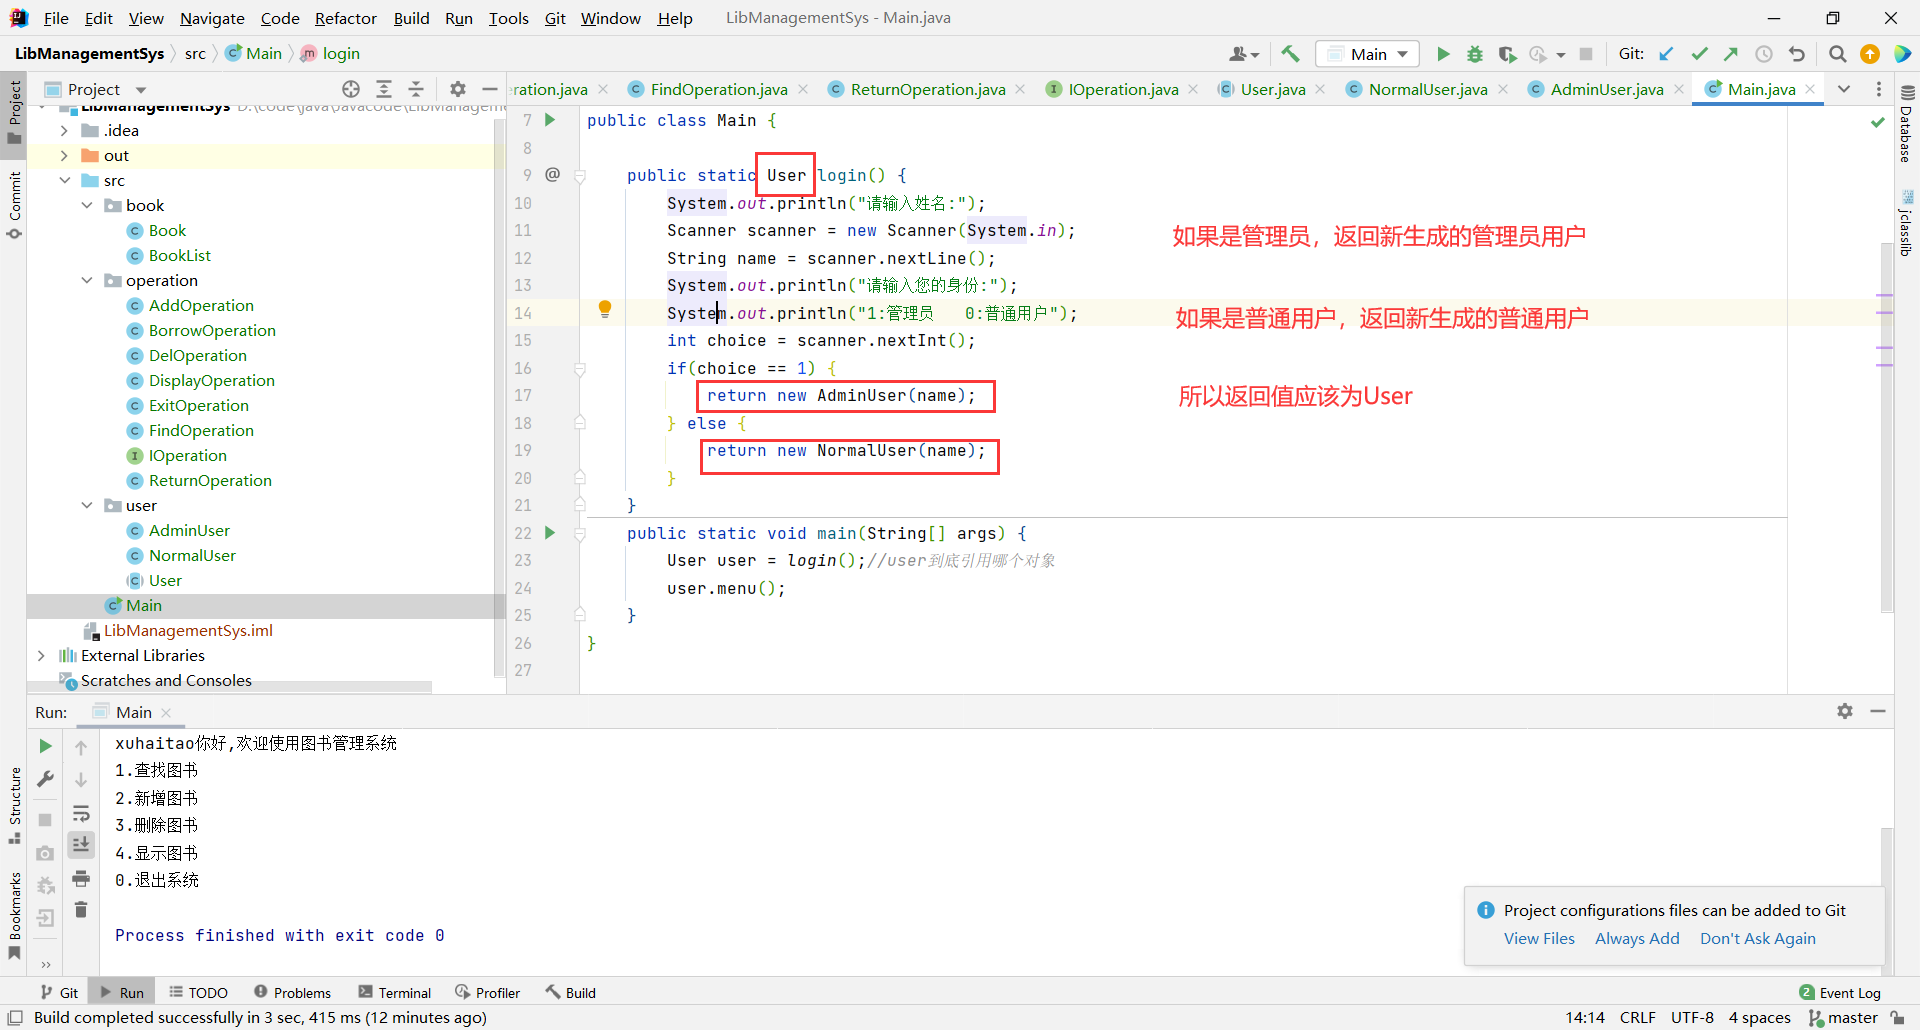
Task: Open IDE updates orange arrow icon
Action: (1870, 54)
